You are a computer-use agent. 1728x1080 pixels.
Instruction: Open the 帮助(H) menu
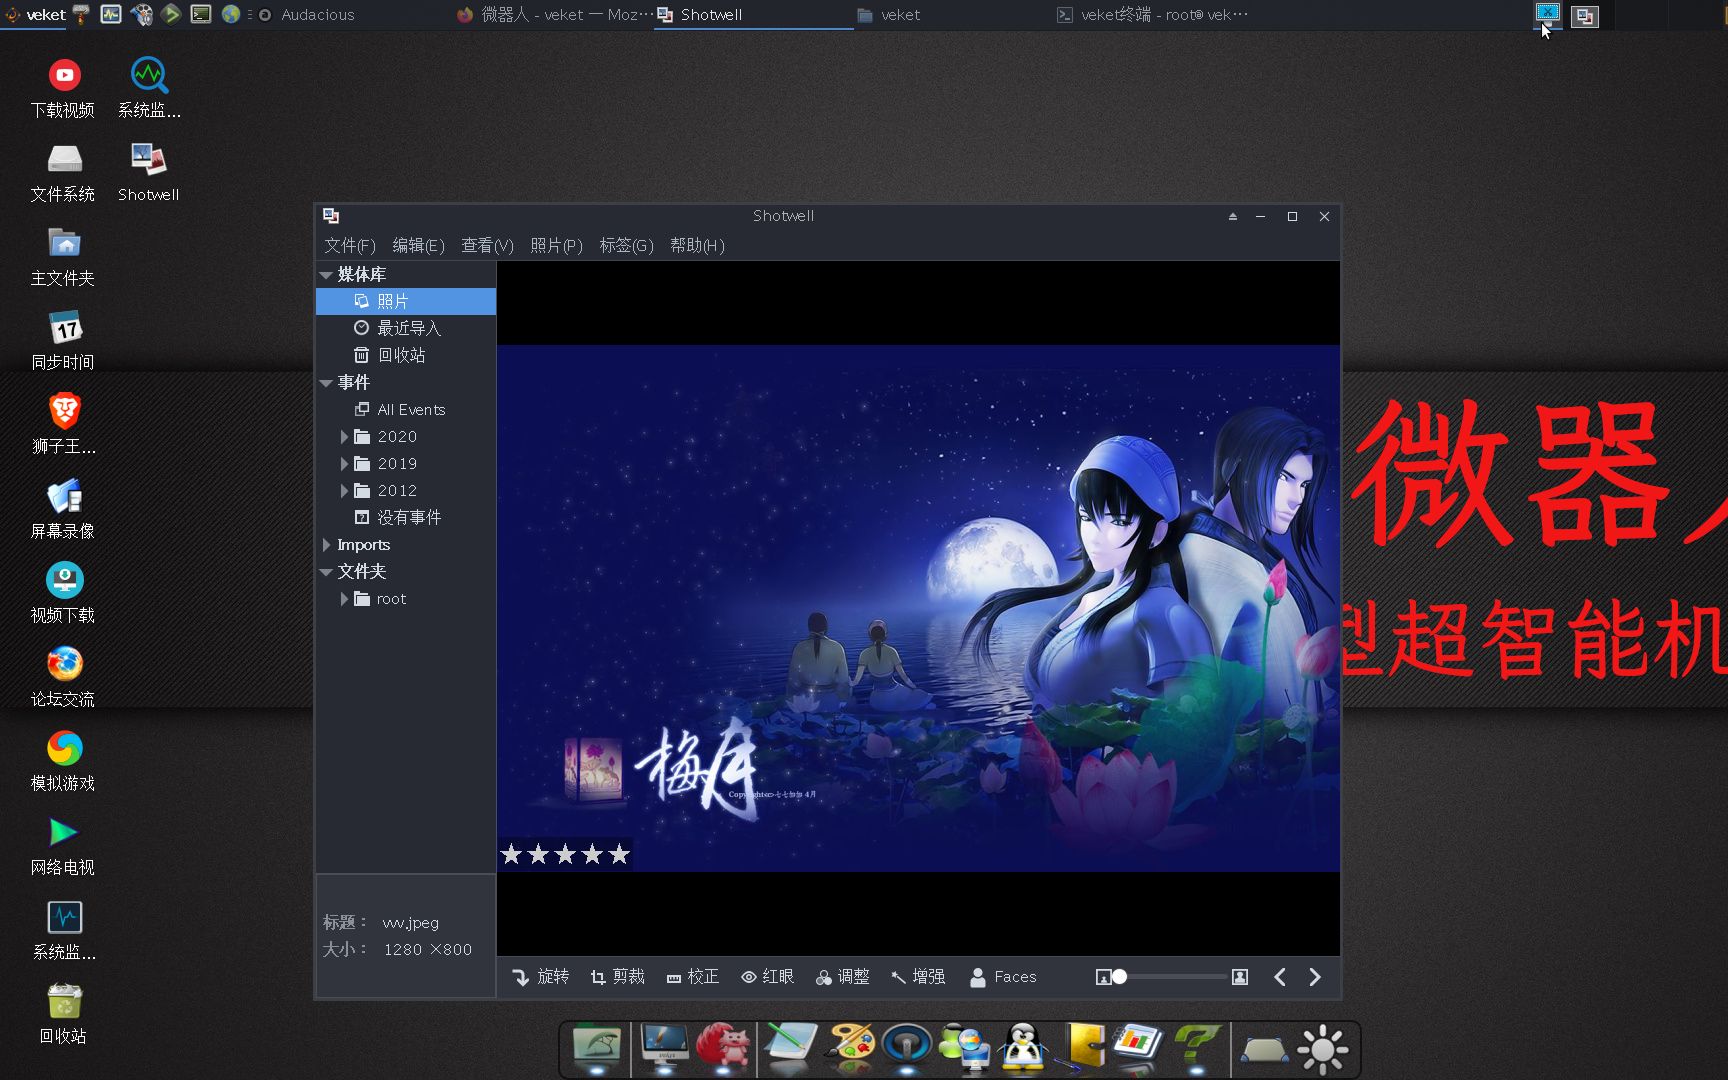pyautogui.click(x=697, y=245)
